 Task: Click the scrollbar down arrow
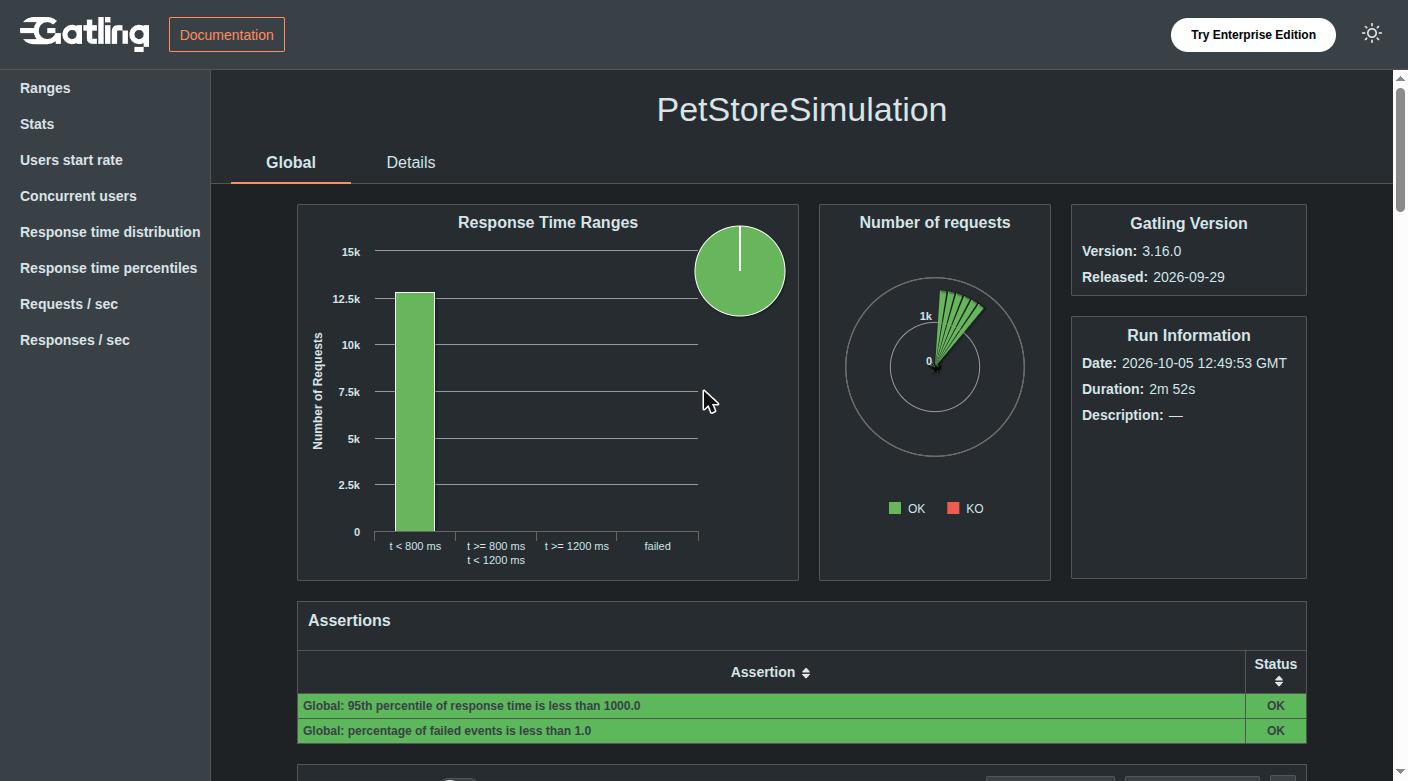[x=1400, y=774]
